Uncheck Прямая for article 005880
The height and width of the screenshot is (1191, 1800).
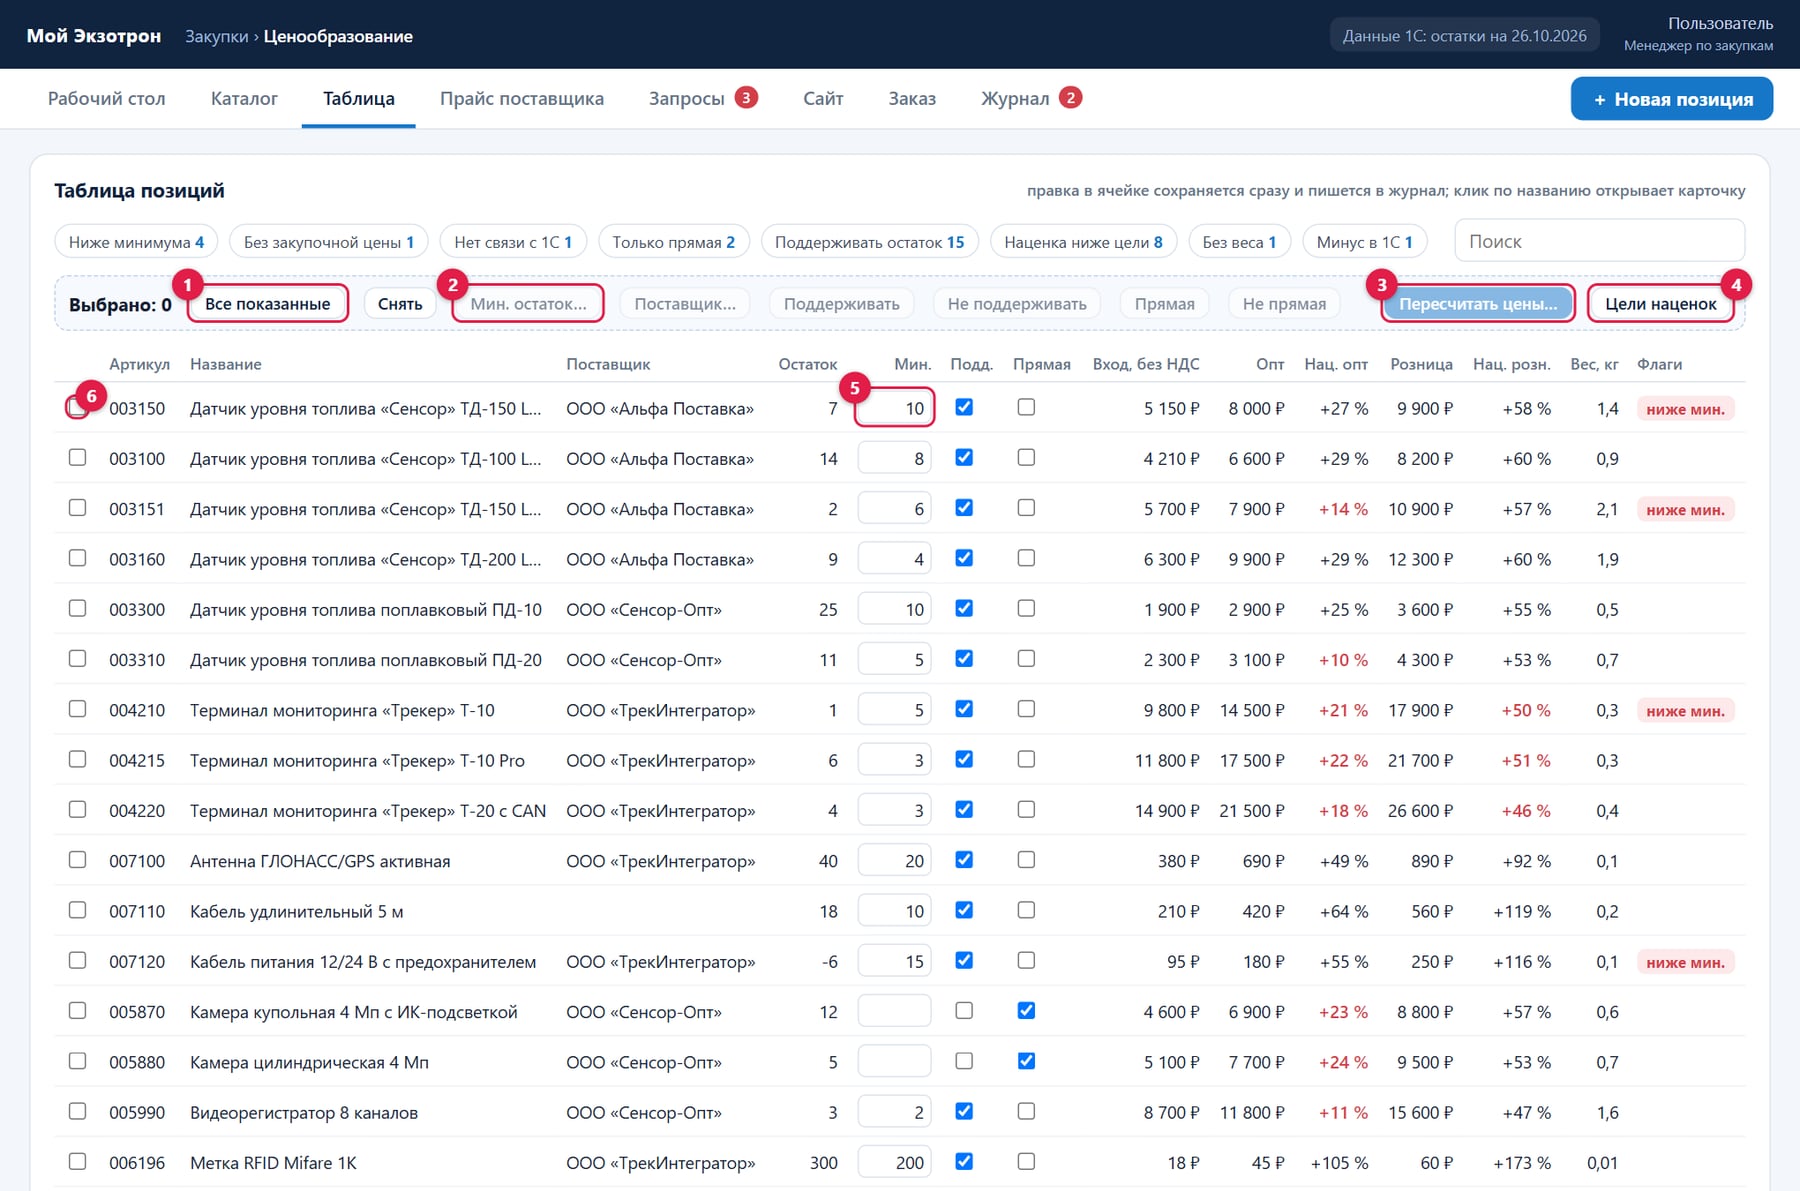(x=1026, y=1061)
